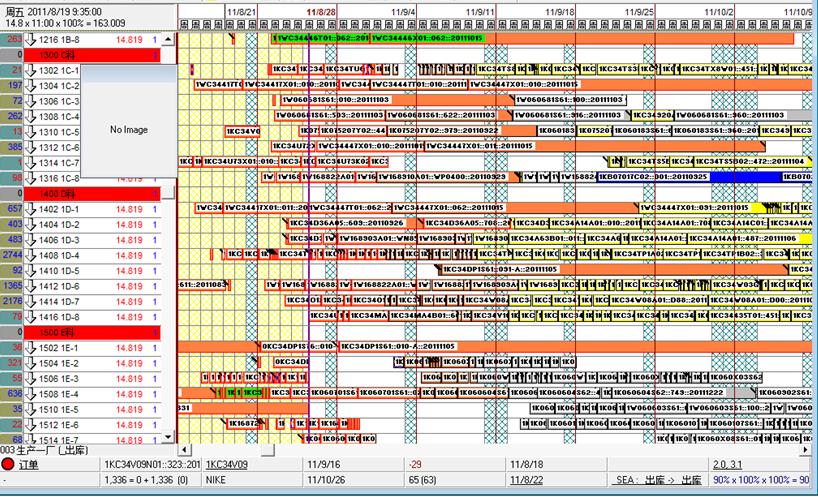Image resolution: width=818 pixels, height=497 pixels.
Task: Click the 2.0, 3.1 underlined link
Action: pos(729,464)
